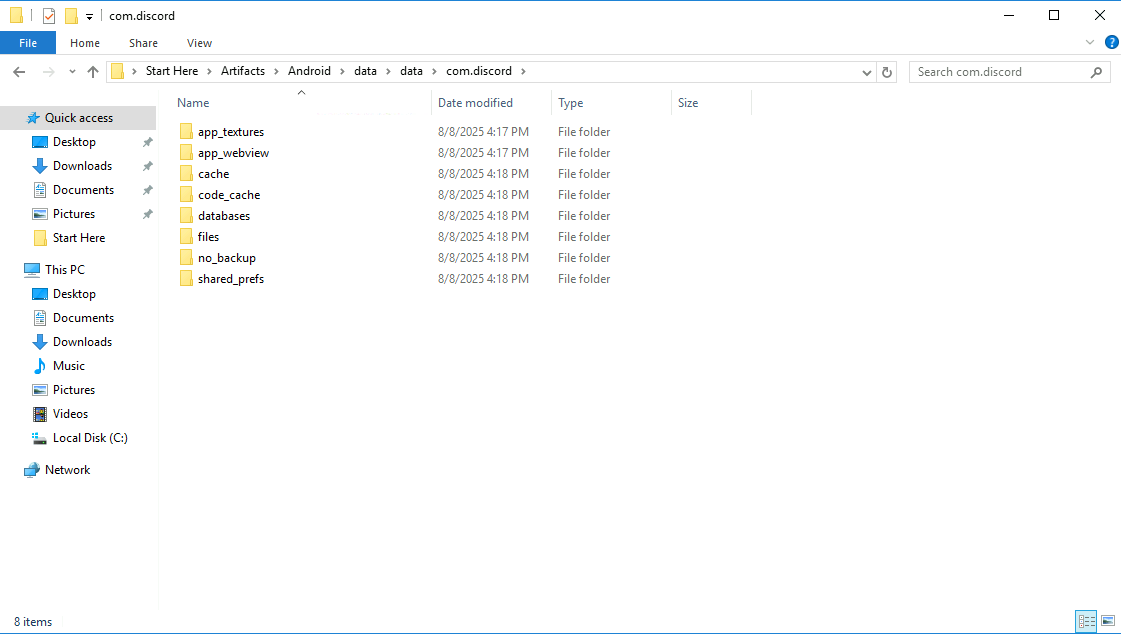Open the recent locations dropdown
The width and height of the screenshot is (1121, 634).
pyautogui.click(x=72, y=71)
